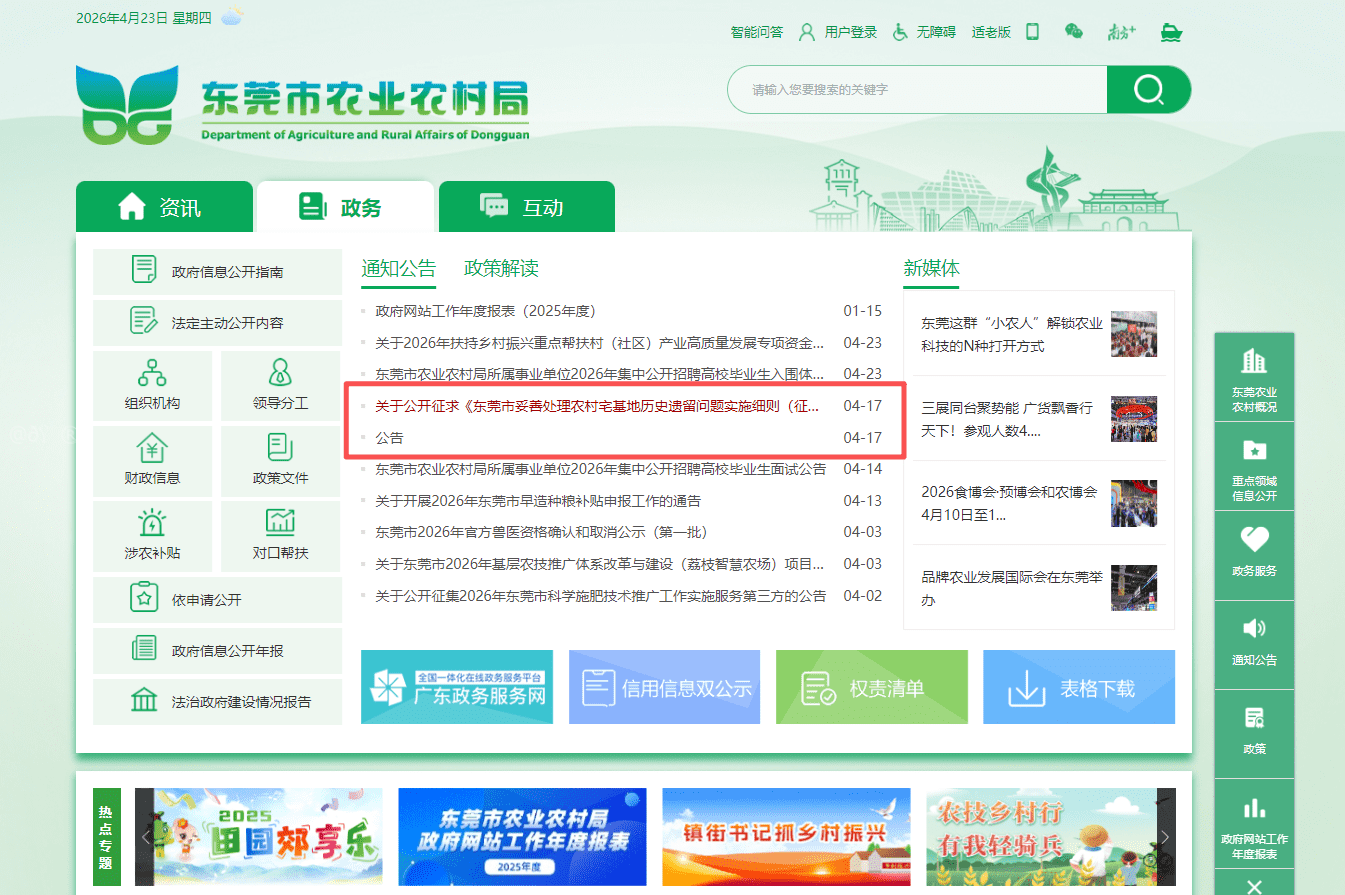Click the mobile phone version icon
The image size is (1345, 895).
click(1032, 32)
